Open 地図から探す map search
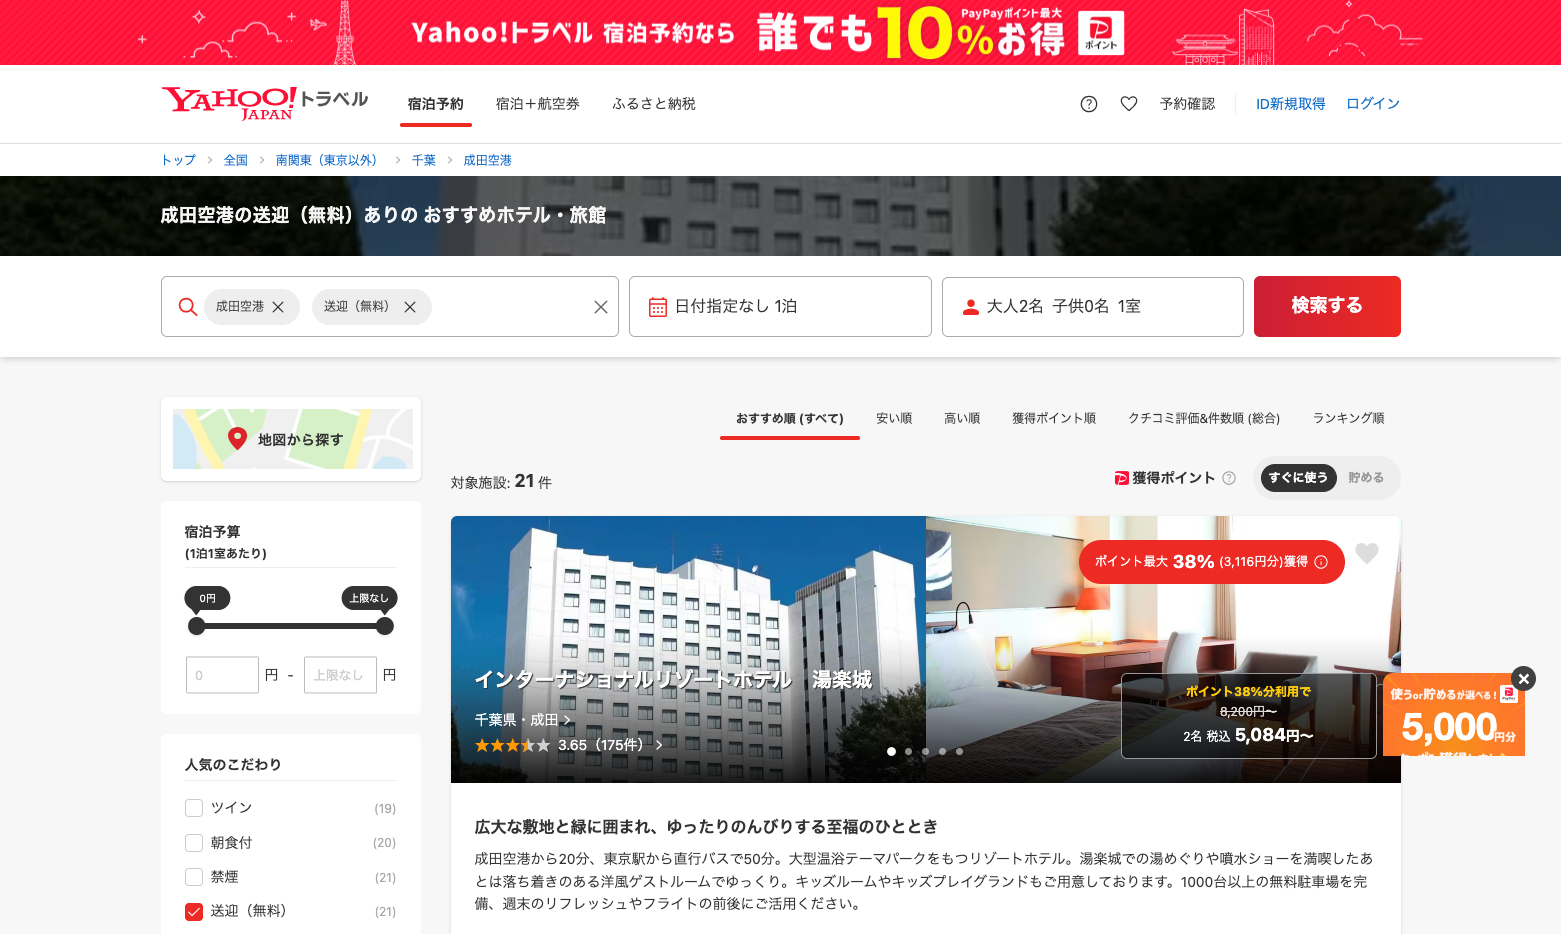Image resolution: width=1561 pixels, height=934 pixels. tap(290, 438)
